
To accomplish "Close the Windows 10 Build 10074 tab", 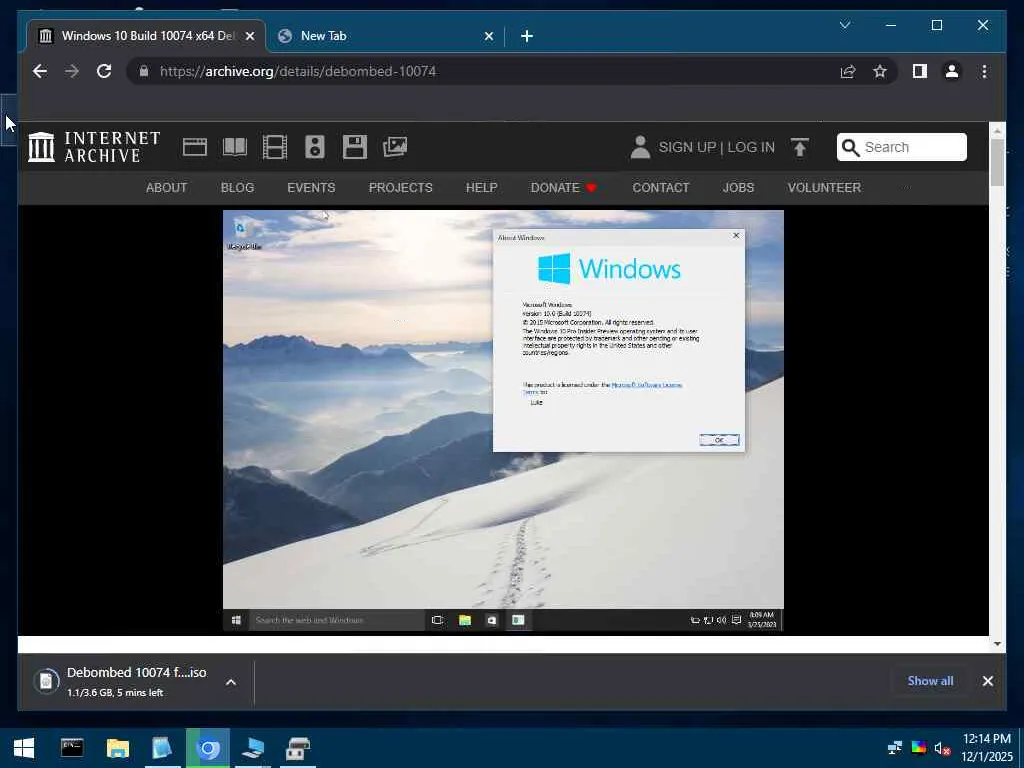I will click(249, 36).
